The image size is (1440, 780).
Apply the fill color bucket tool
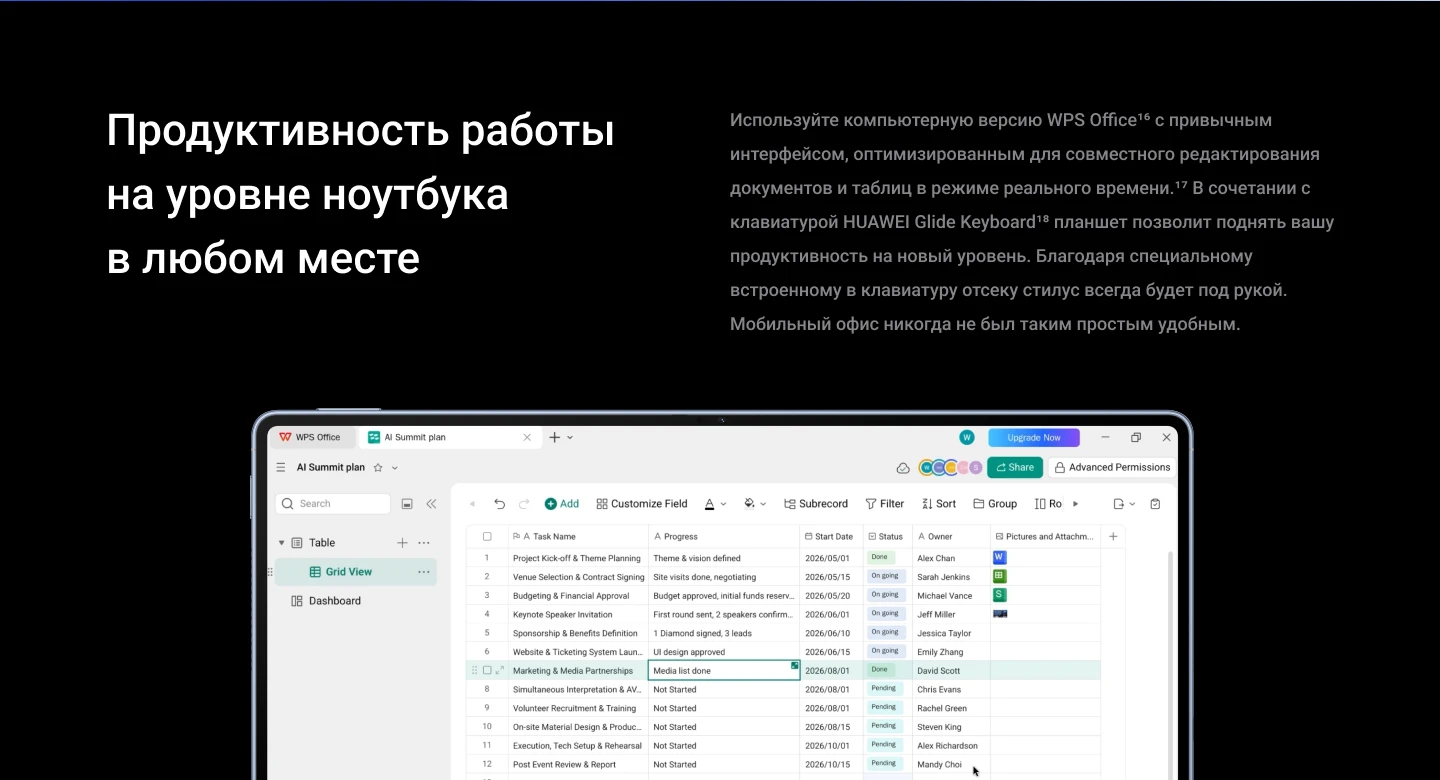point(749,504)
